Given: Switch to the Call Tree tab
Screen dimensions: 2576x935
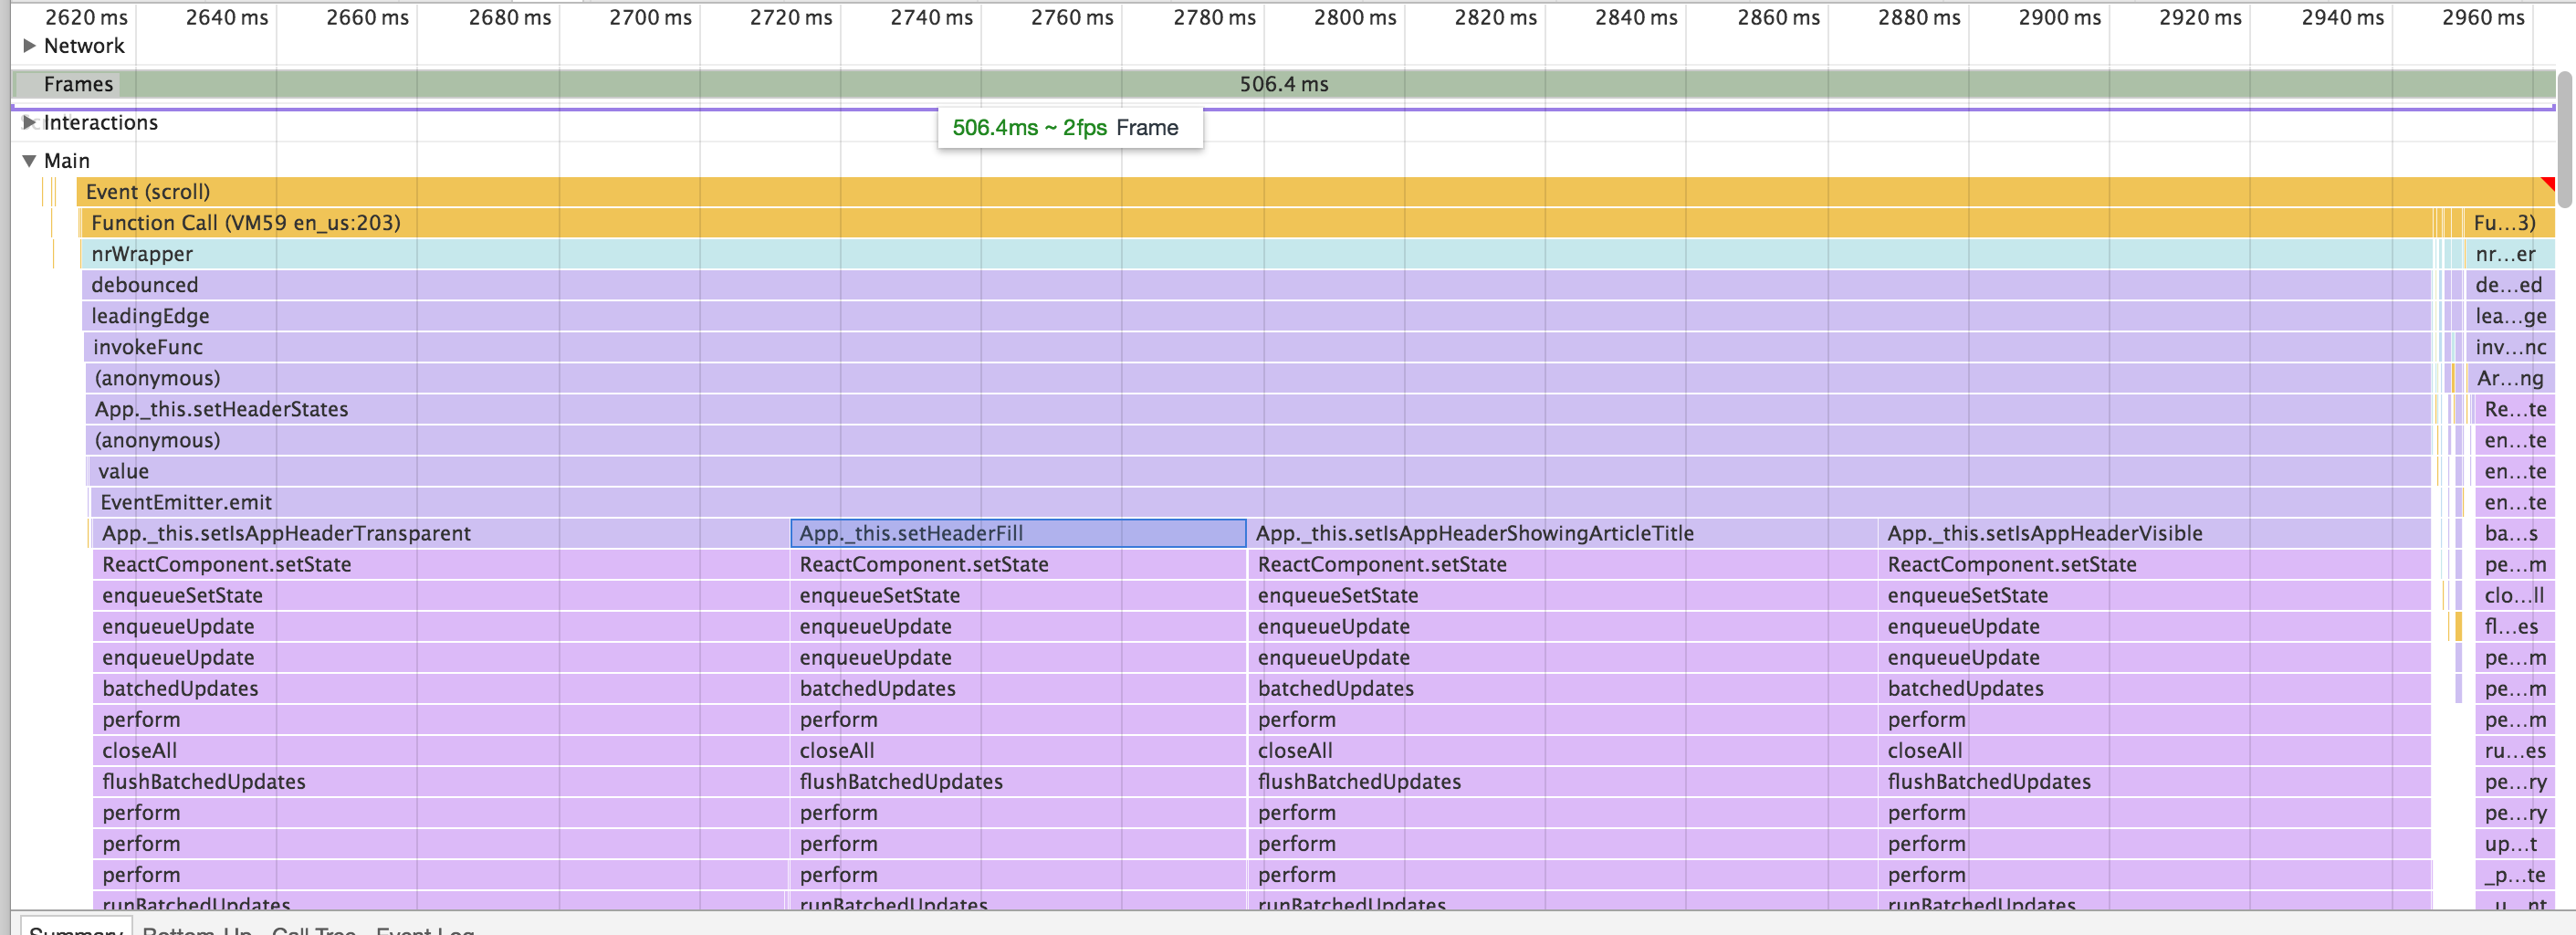Looking at the screenshot, I should tap(313, 928).
